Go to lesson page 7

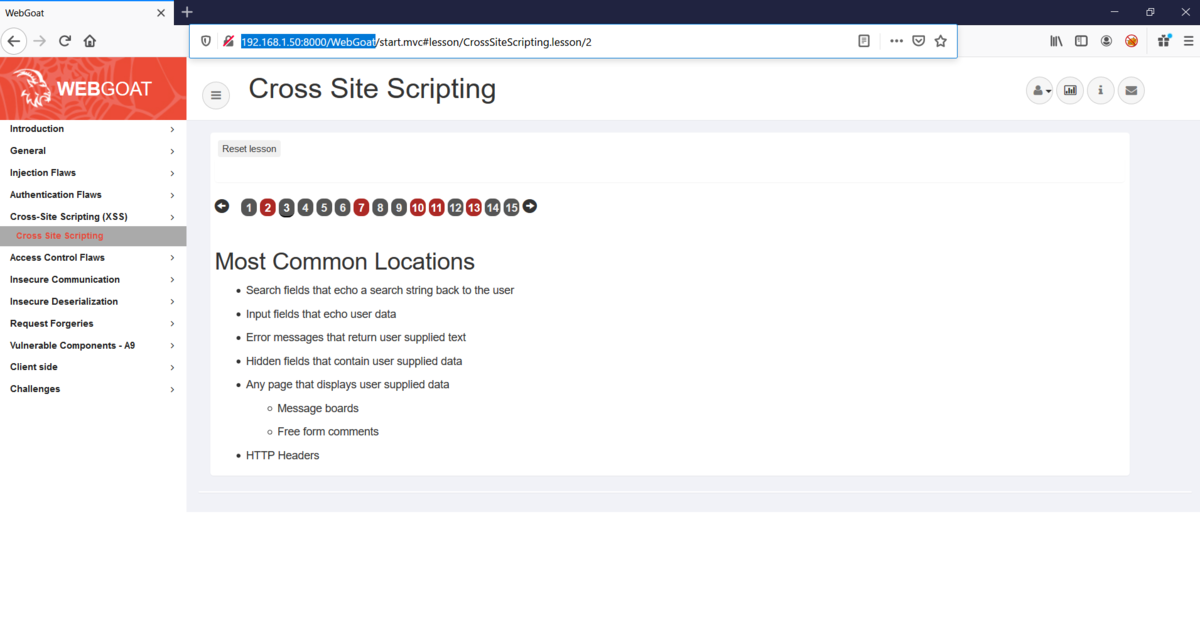[361, 208]
